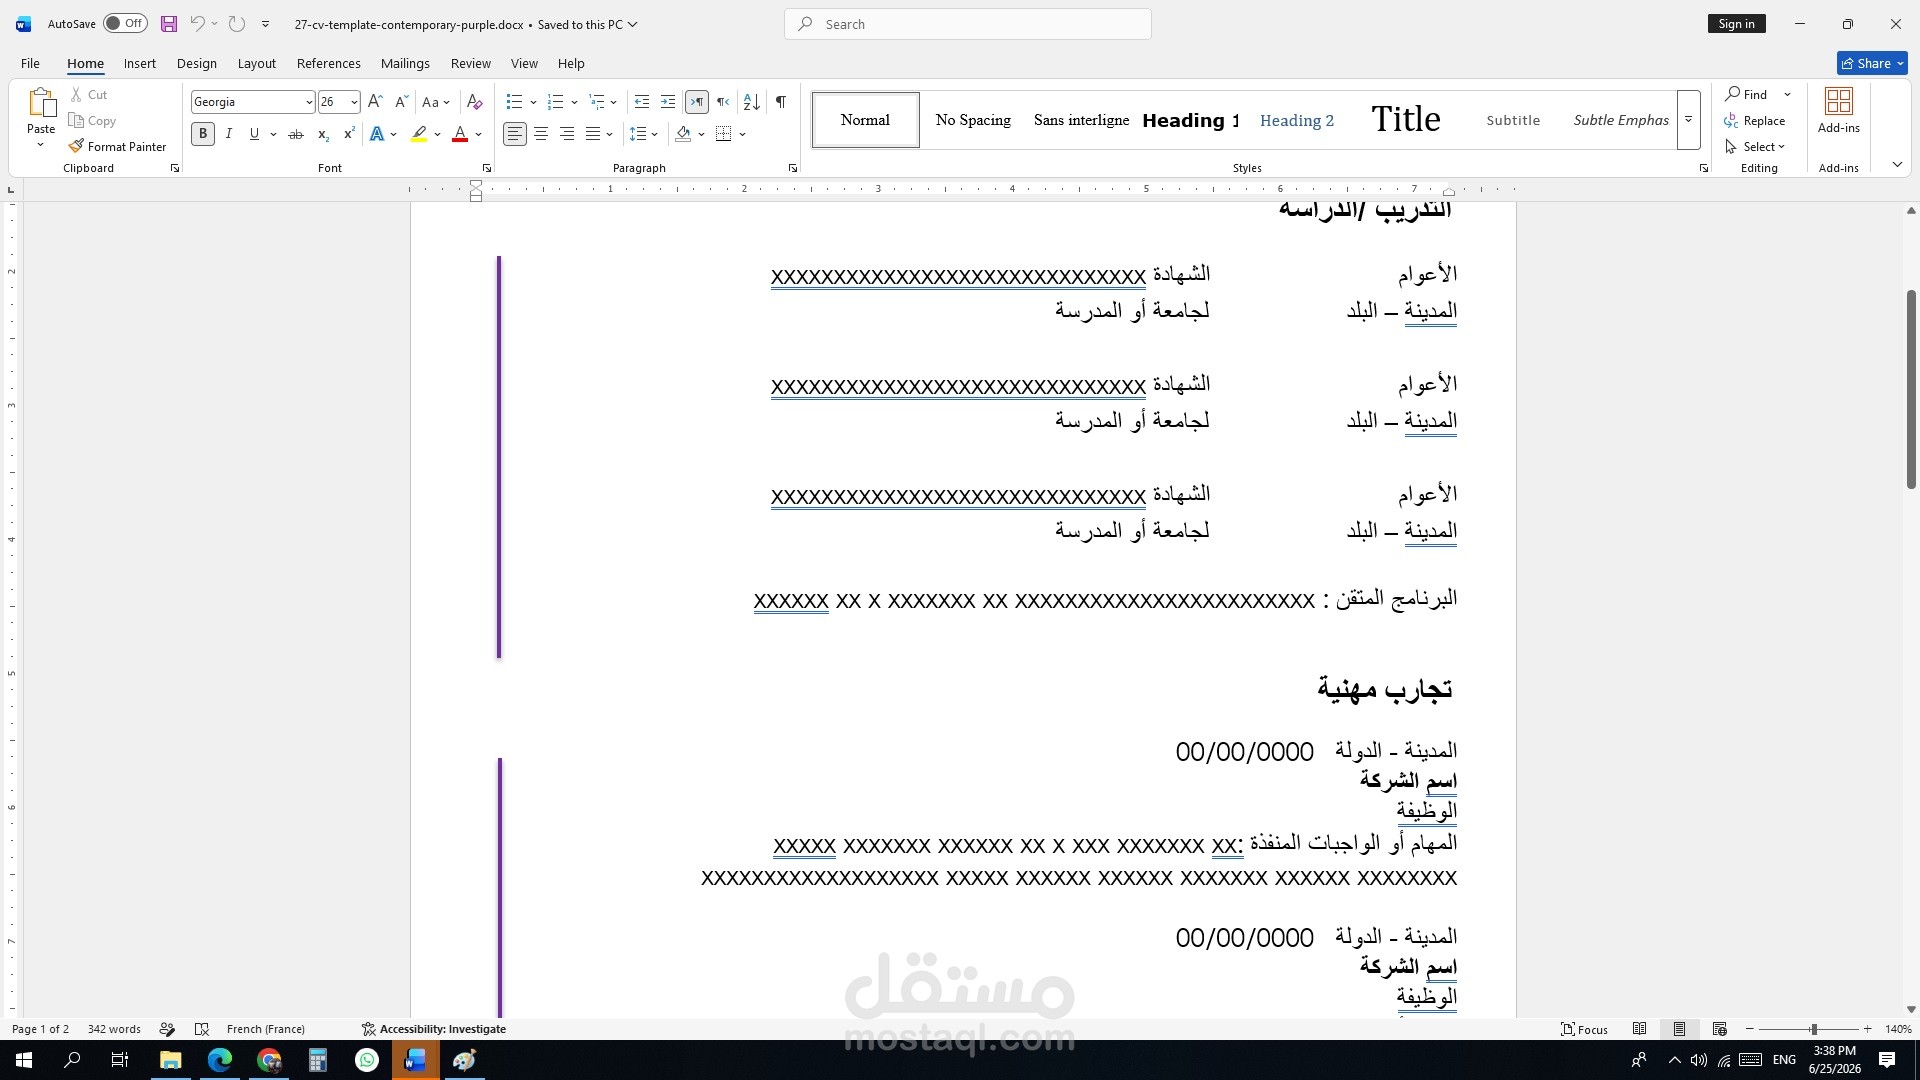Click the Undo arrow icon
This screenshot has width=1920, height=1080.
[197, 24]
